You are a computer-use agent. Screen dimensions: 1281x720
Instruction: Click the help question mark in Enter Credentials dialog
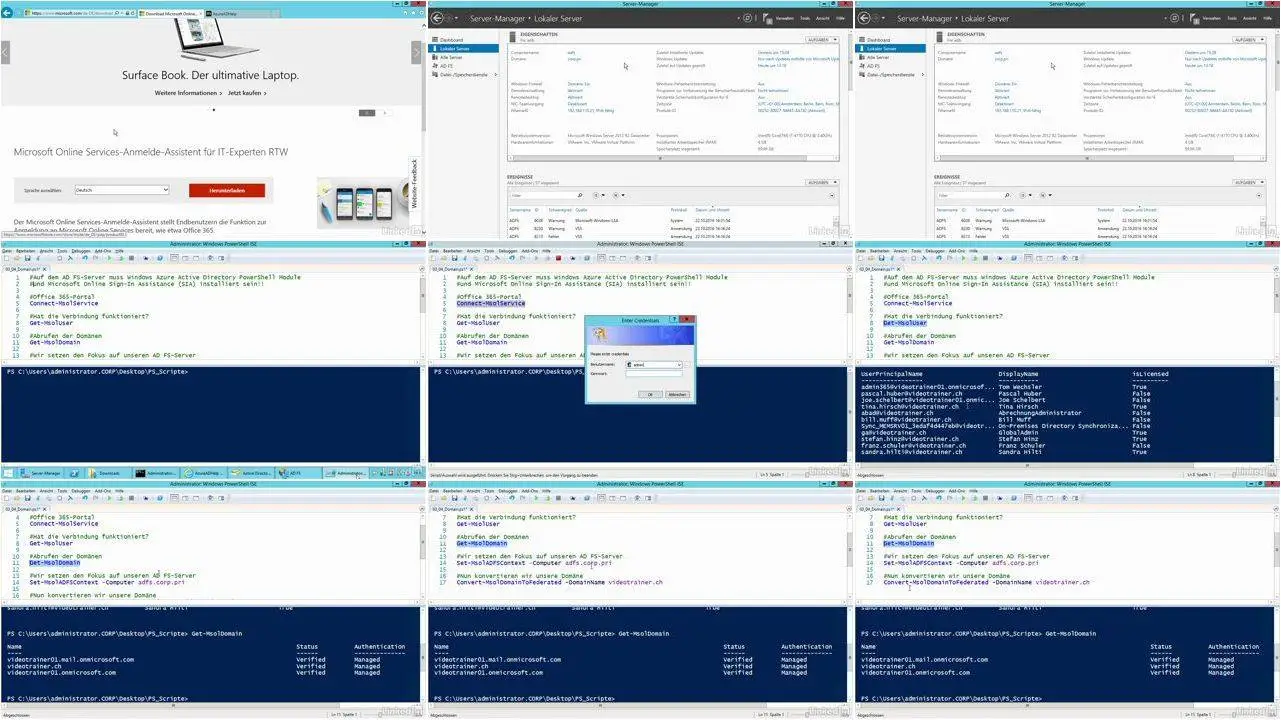(674, 319)
